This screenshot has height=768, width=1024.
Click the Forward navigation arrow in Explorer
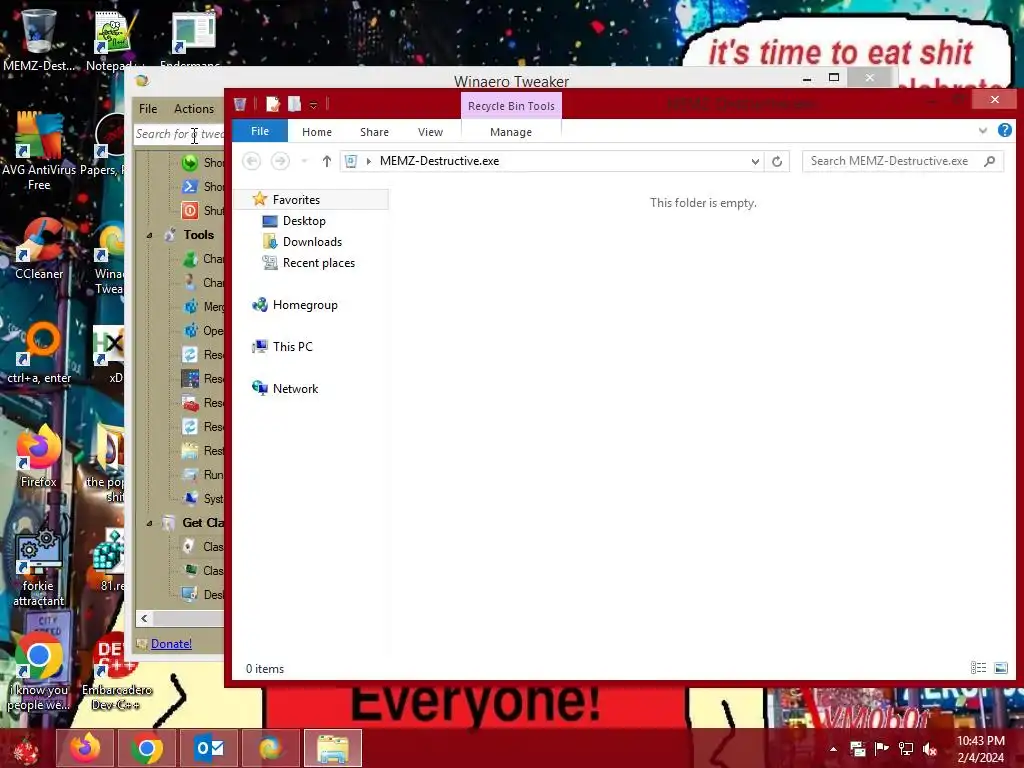click(280, 161)
